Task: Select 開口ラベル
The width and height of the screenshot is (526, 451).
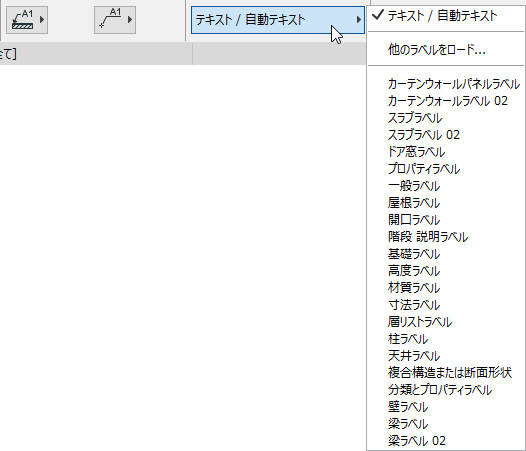Action: (445, 220)
